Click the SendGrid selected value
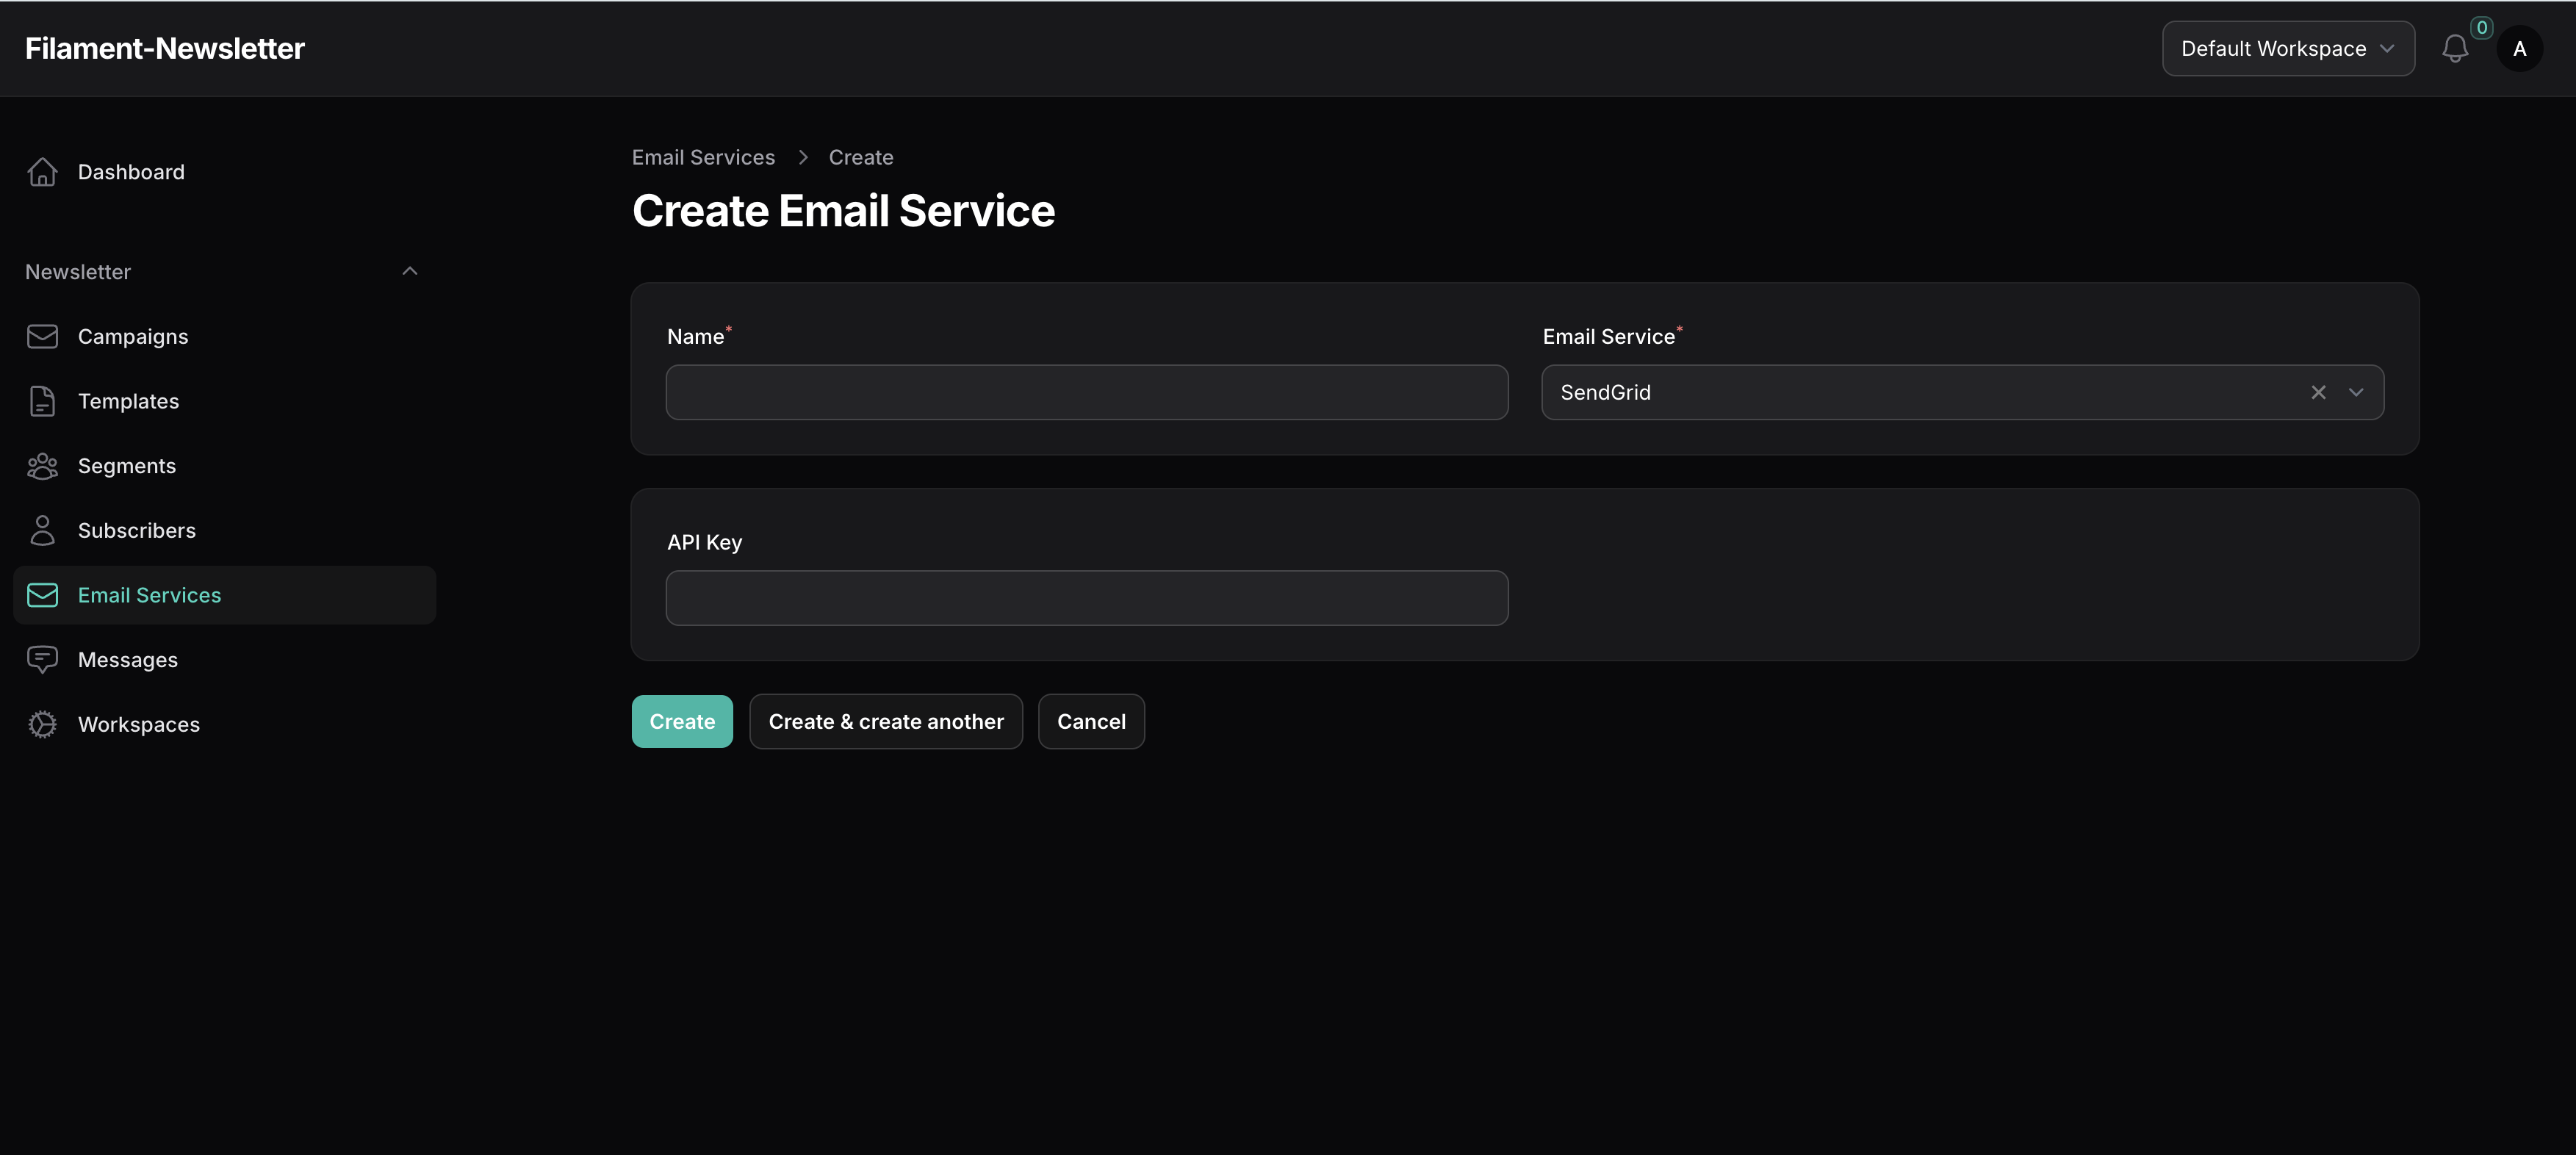 (1606, 392)
